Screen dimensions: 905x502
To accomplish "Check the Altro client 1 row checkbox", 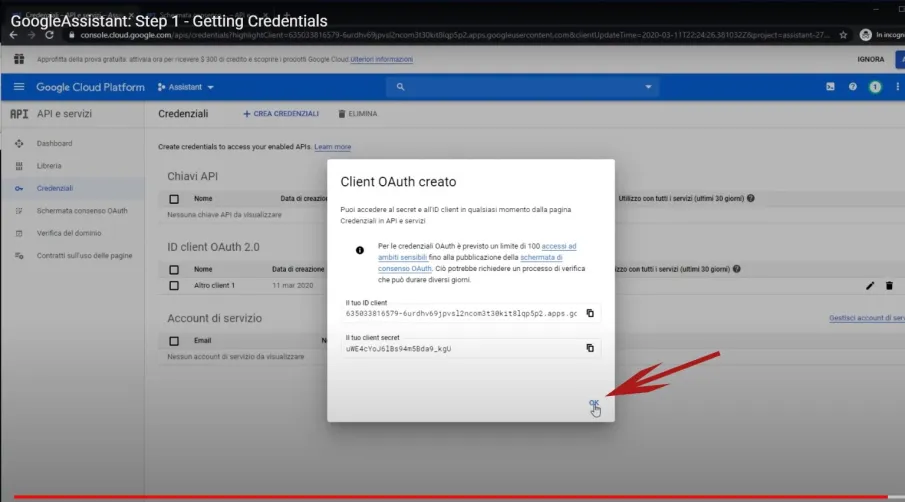I will (174, 286).
